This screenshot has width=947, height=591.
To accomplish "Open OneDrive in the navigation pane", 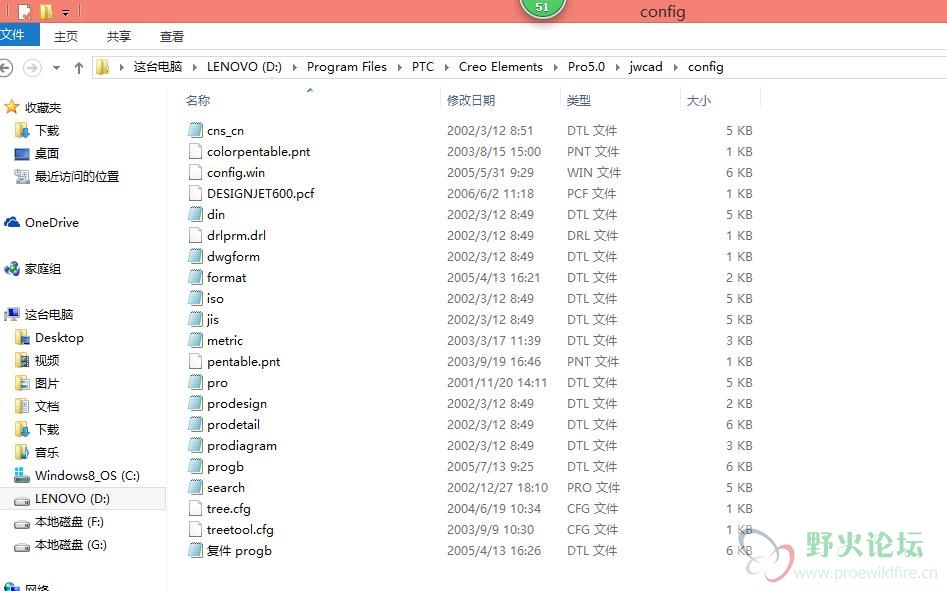I will click(x=52, y=222).
